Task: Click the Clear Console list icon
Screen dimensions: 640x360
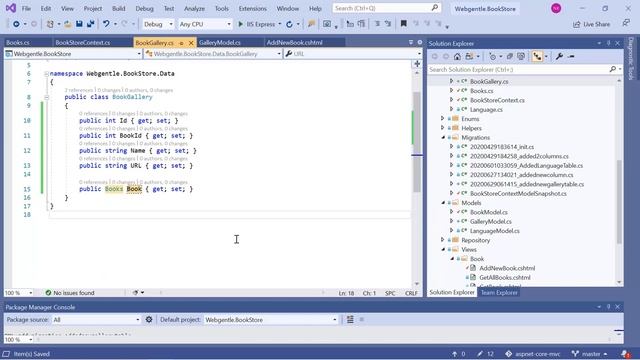Action: click(350, 320)
